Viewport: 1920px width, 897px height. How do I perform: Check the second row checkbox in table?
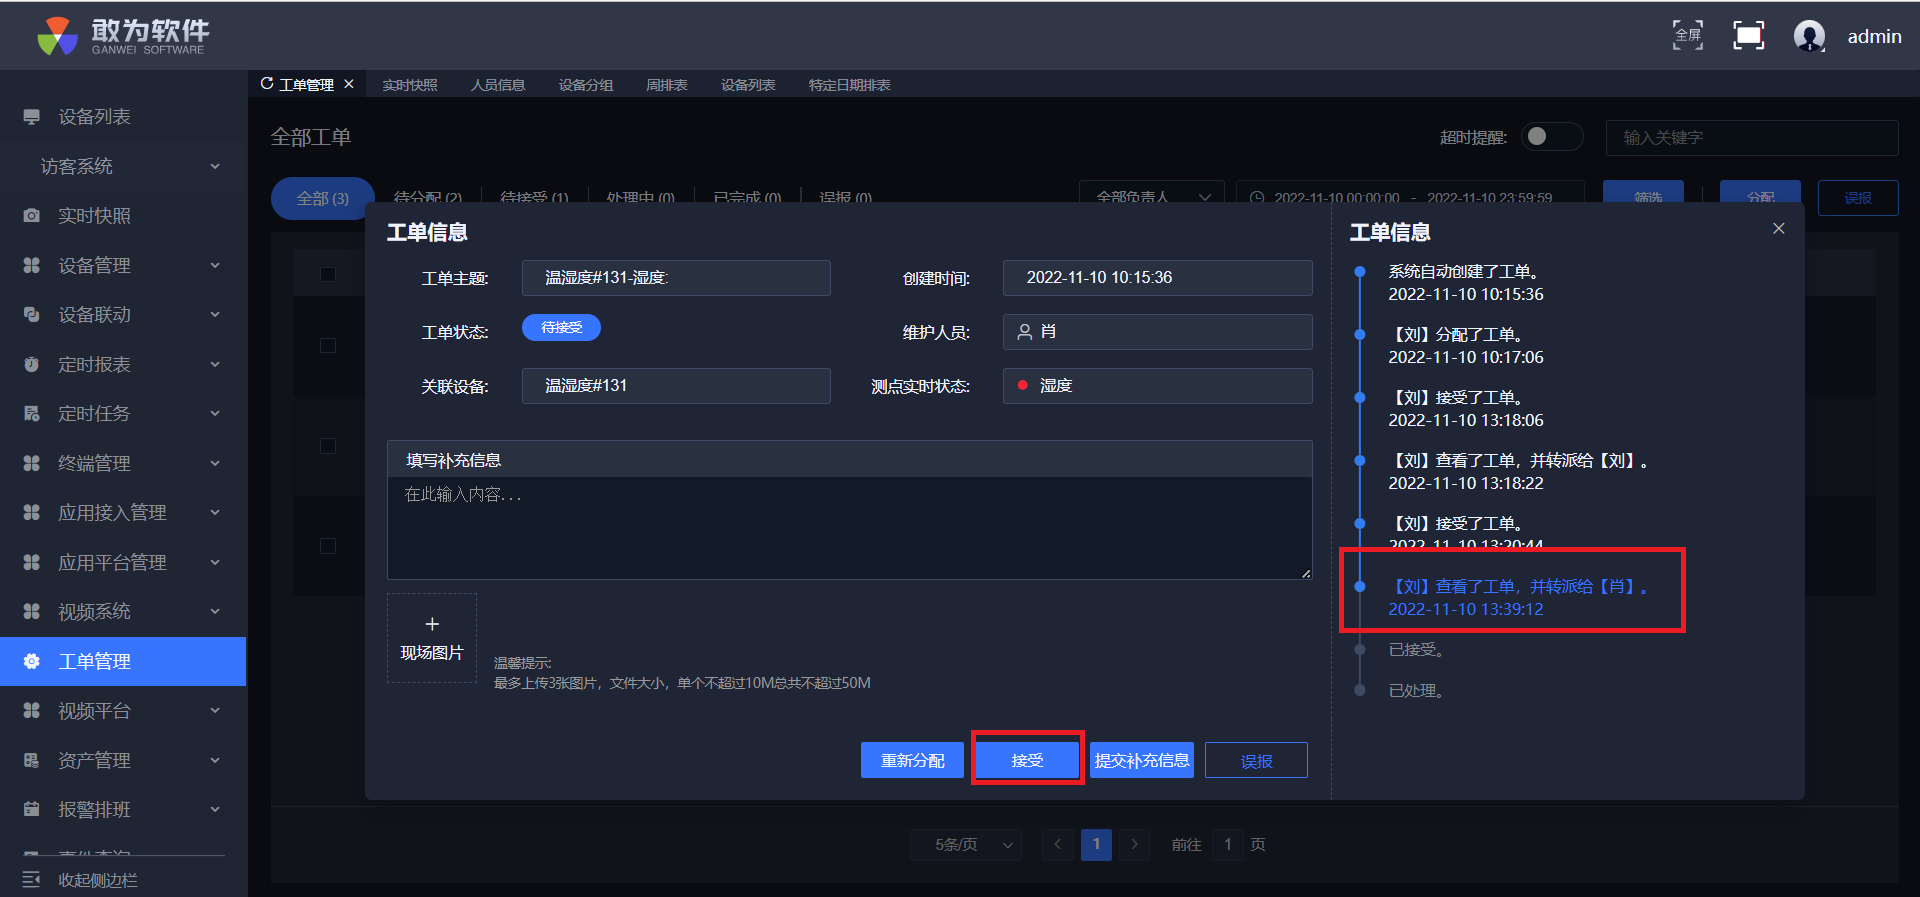(328, 446)
